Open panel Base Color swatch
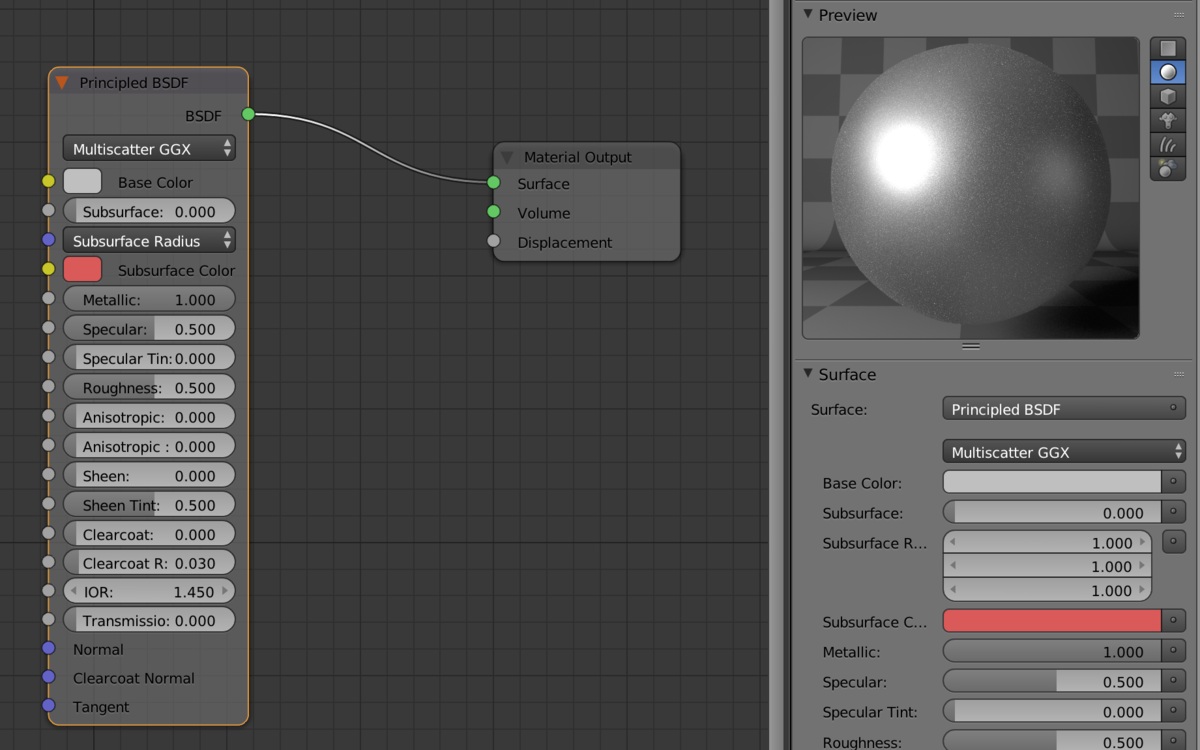 point(1052,482)
